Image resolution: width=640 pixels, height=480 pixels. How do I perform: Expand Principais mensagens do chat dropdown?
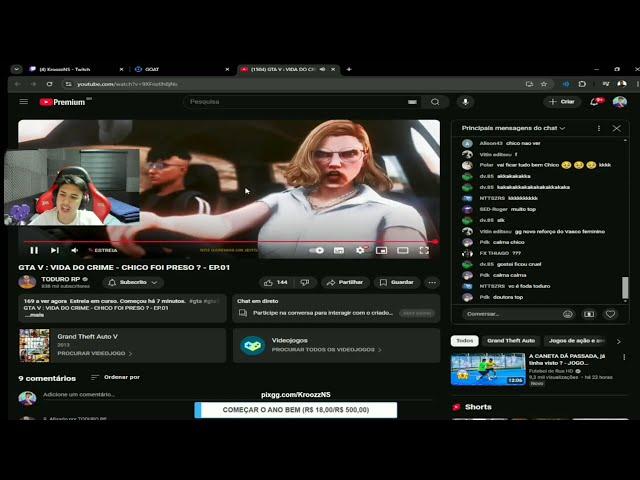tap(513, 128)
